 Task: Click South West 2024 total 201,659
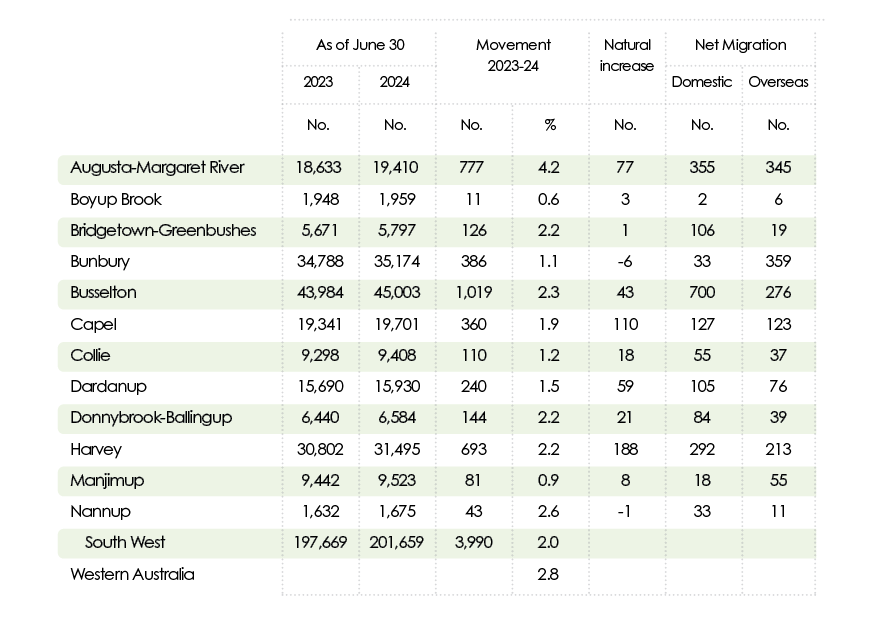pos(396,542)
